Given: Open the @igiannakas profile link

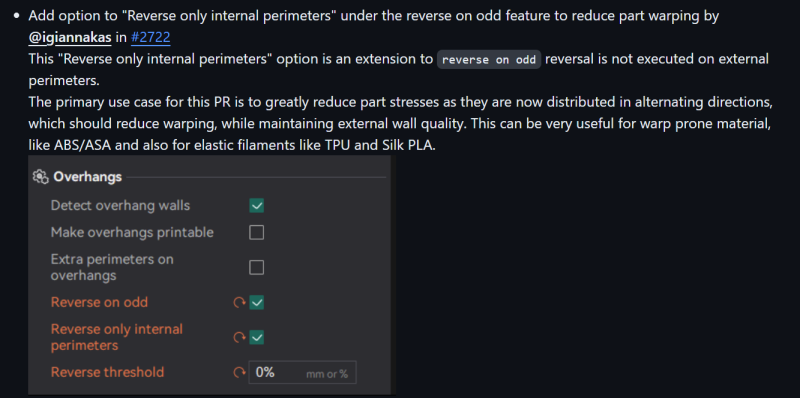Looking at the screenshot, I should 70,37.
